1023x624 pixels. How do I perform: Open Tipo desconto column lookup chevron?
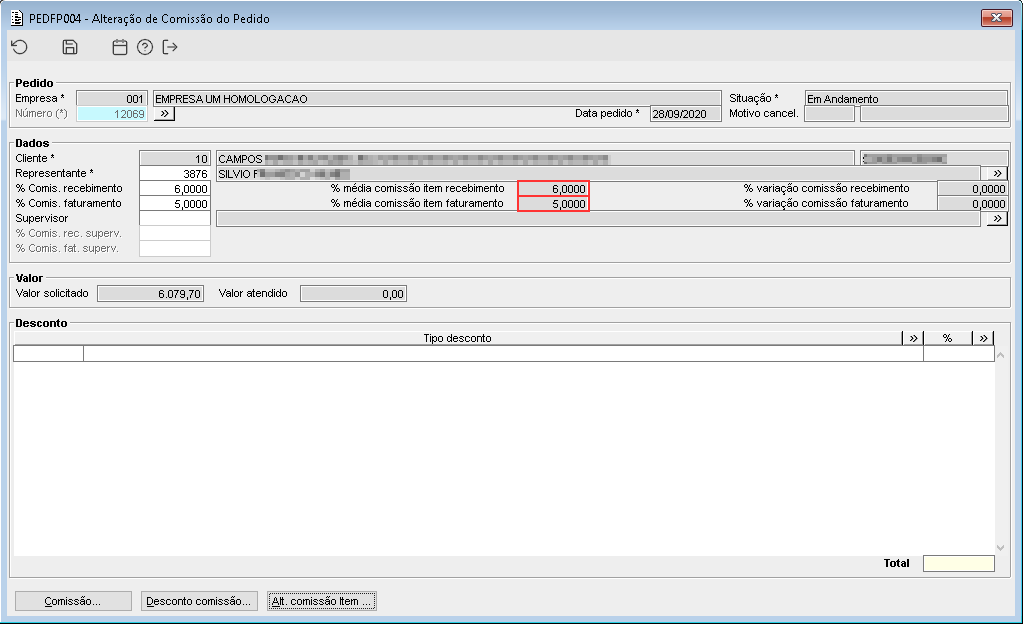(x=913, y=338)
